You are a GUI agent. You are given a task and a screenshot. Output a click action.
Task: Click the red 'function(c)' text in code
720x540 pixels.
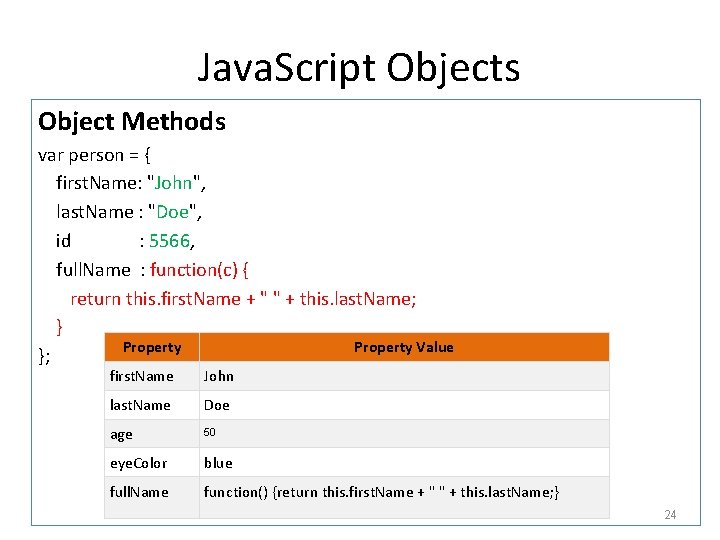[196, 269]
